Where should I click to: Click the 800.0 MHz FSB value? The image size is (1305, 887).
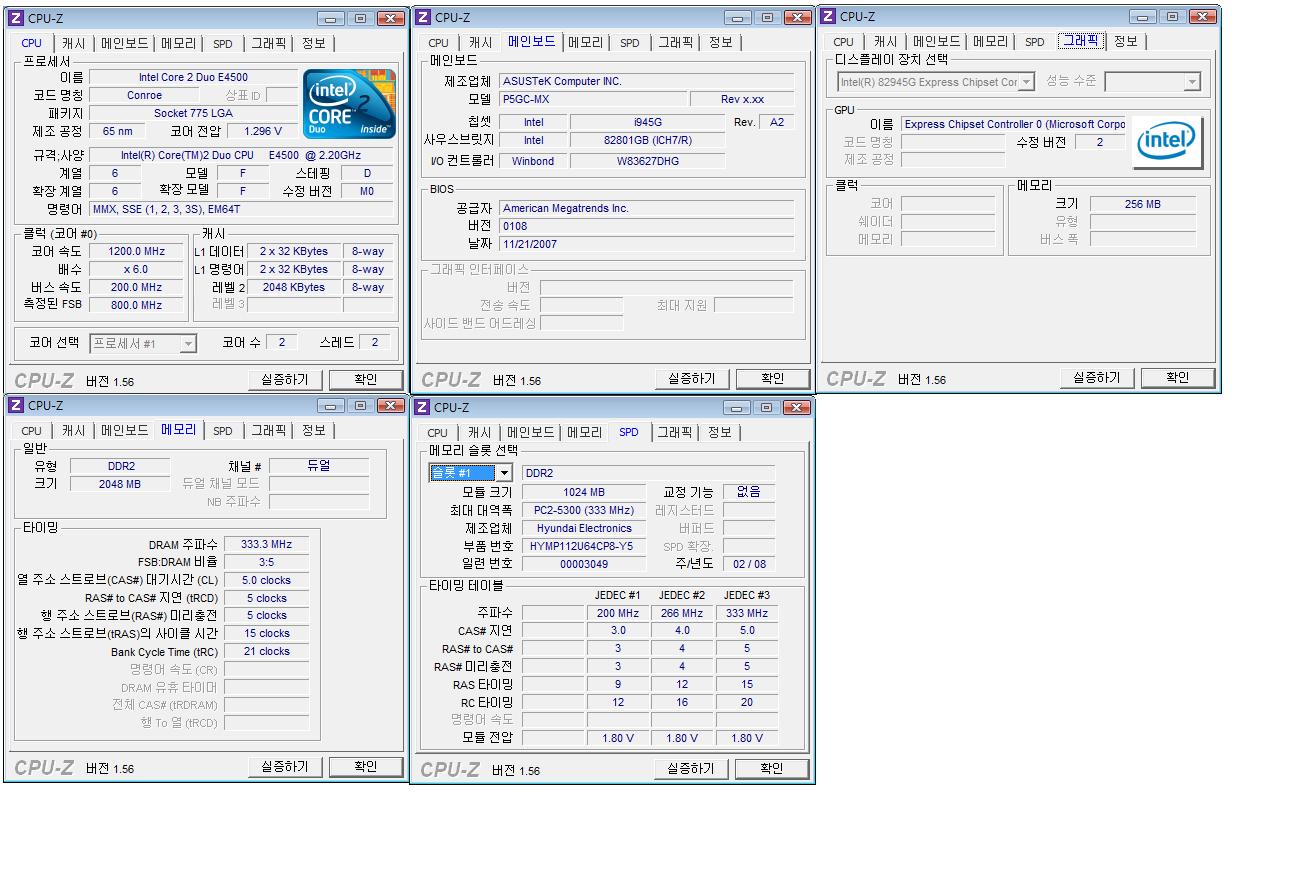click(137, 305)
